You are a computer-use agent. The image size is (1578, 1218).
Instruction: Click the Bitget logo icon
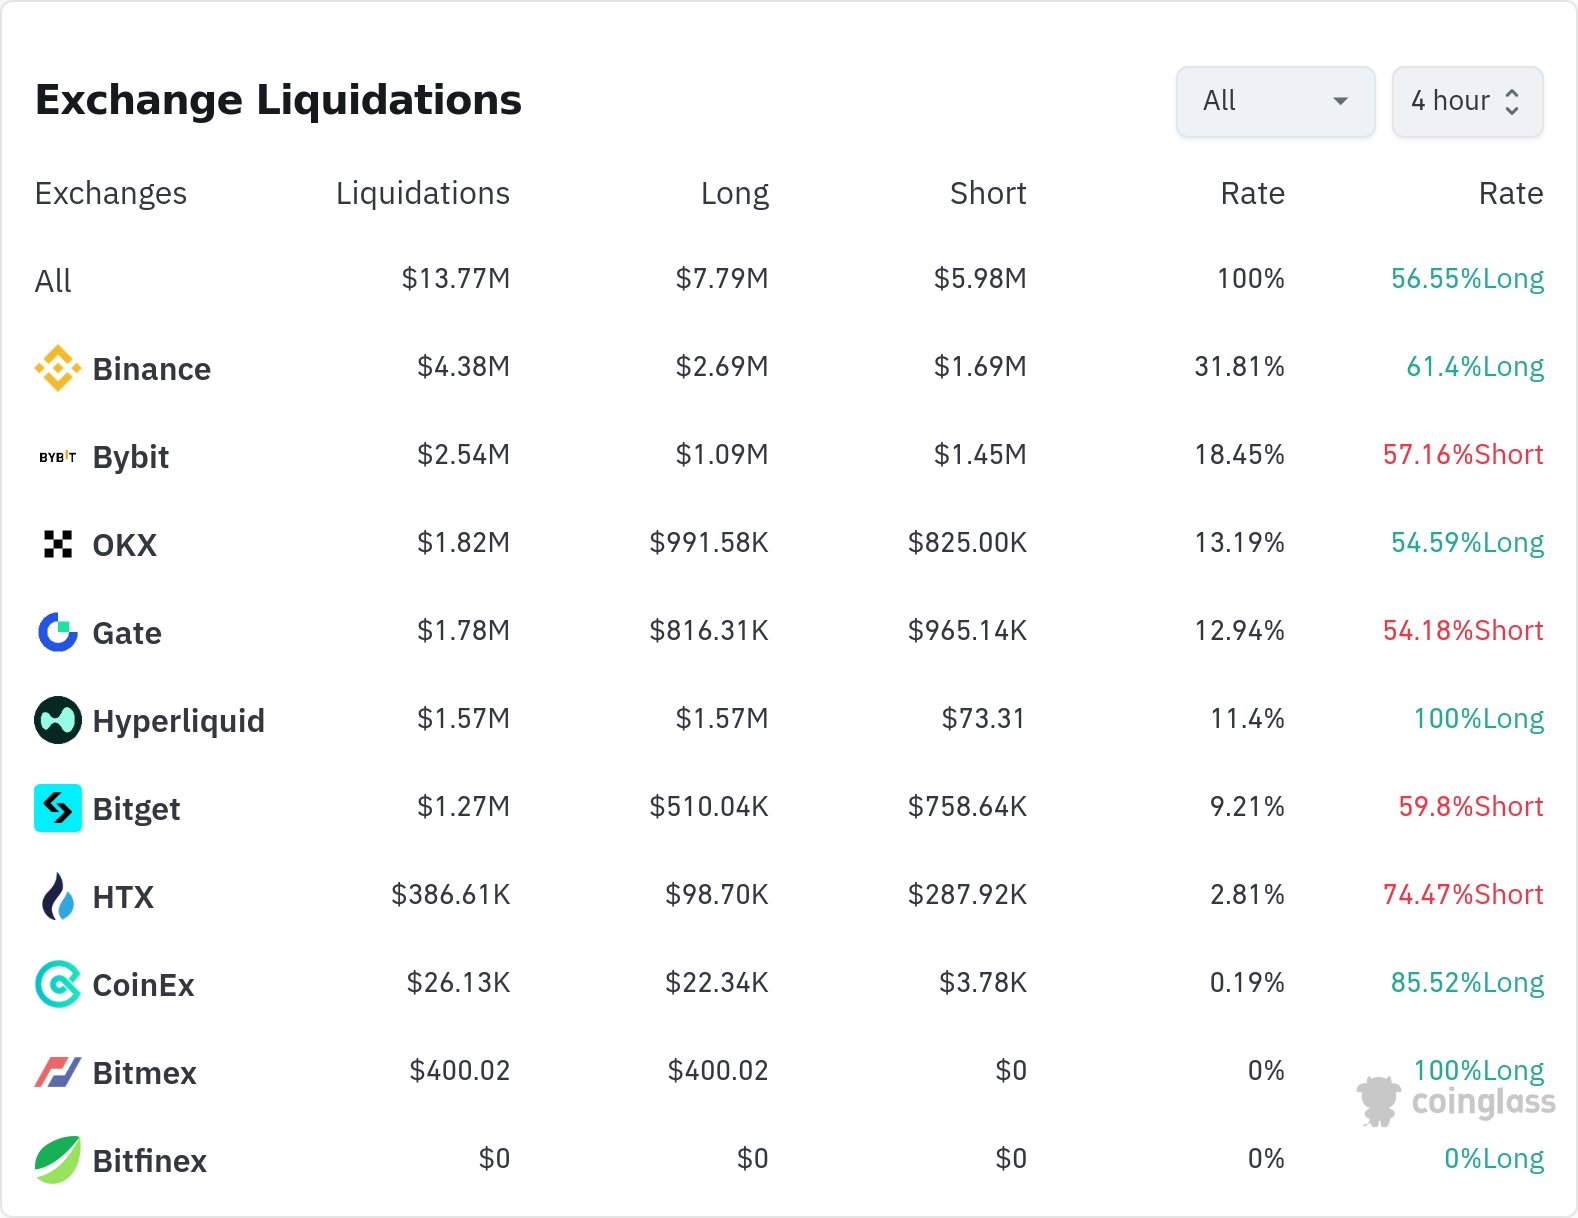58,808
